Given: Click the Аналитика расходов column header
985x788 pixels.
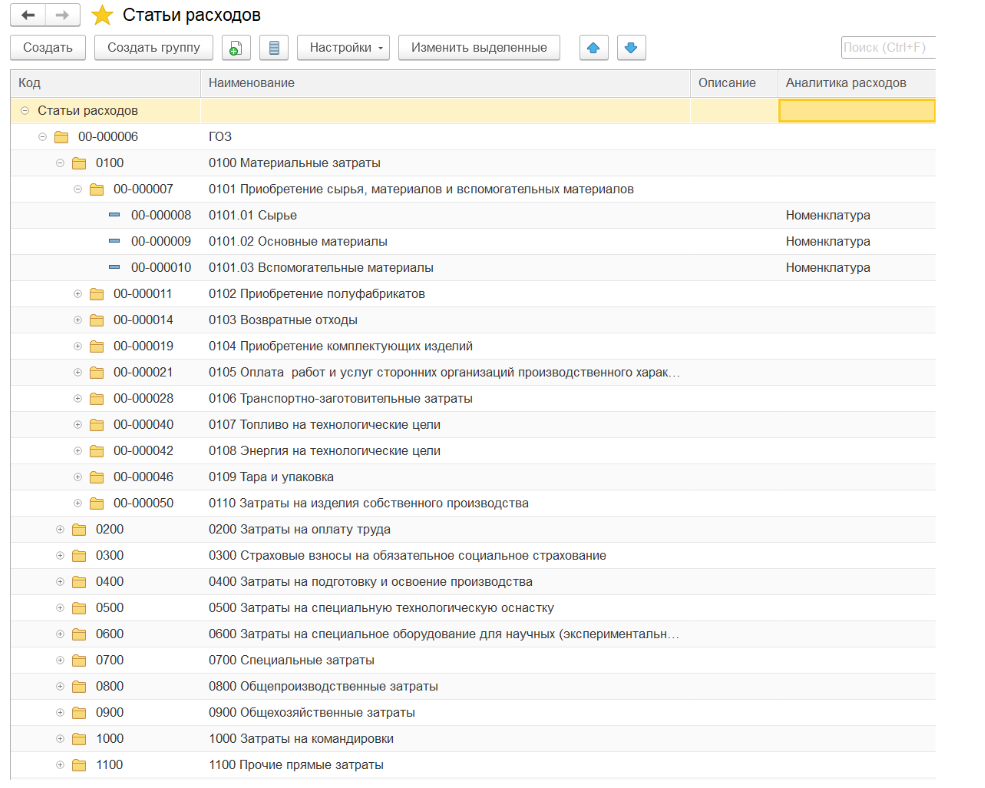Looking at the screenshot, I should click(x=846, y=83).
